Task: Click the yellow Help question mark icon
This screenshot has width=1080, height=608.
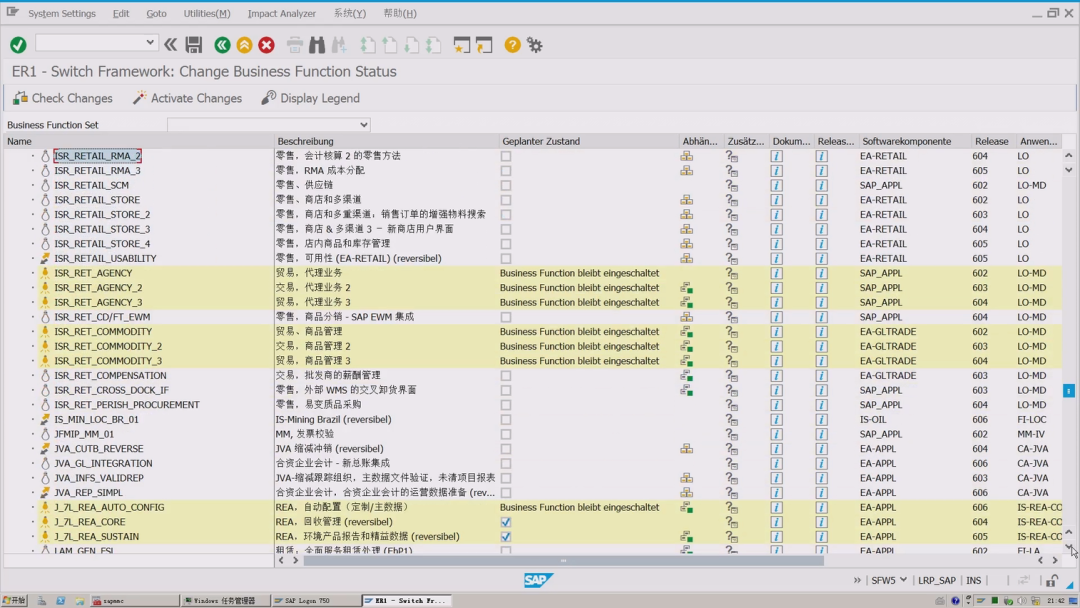Action: pos(512,45)
